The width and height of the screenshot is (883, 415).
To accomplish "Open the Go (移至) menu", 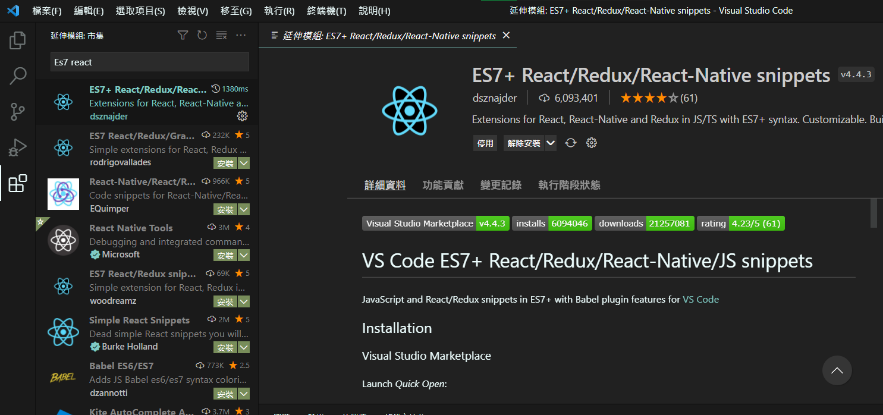I will coord(236,11).
